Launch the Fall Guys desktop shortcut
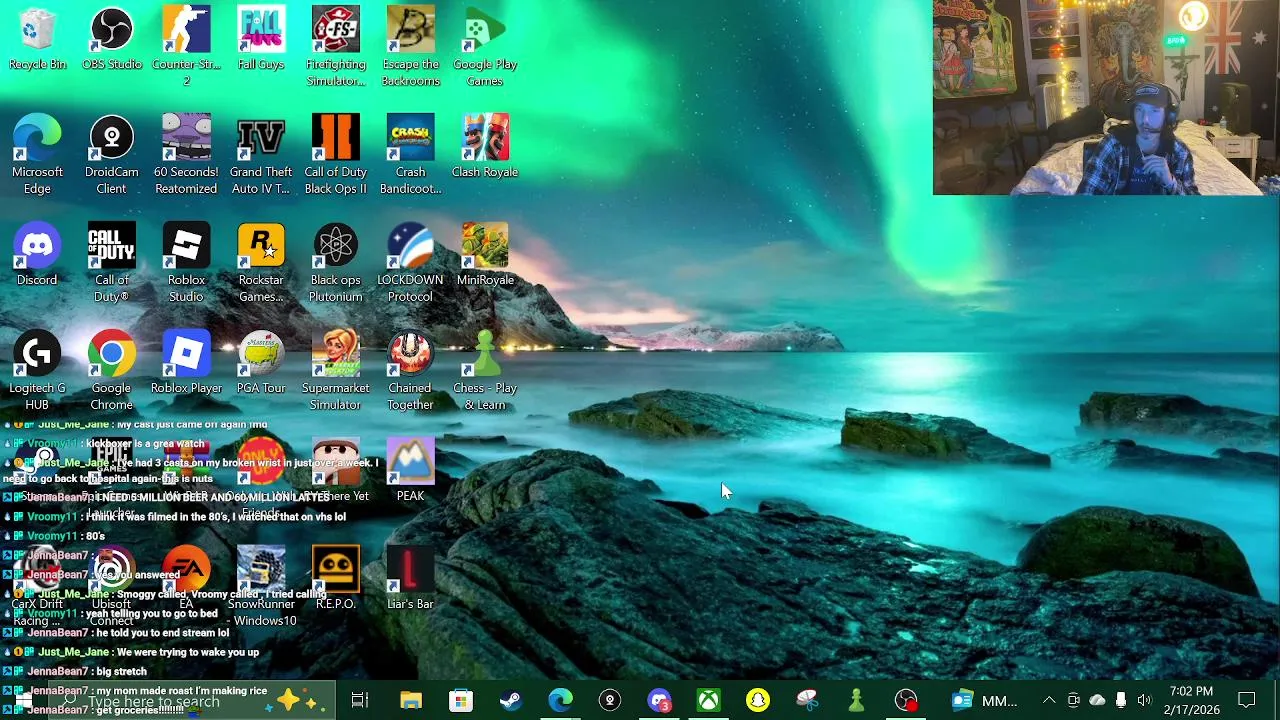The width and height of the screenshot is (1280, 720). coord(261,40)
